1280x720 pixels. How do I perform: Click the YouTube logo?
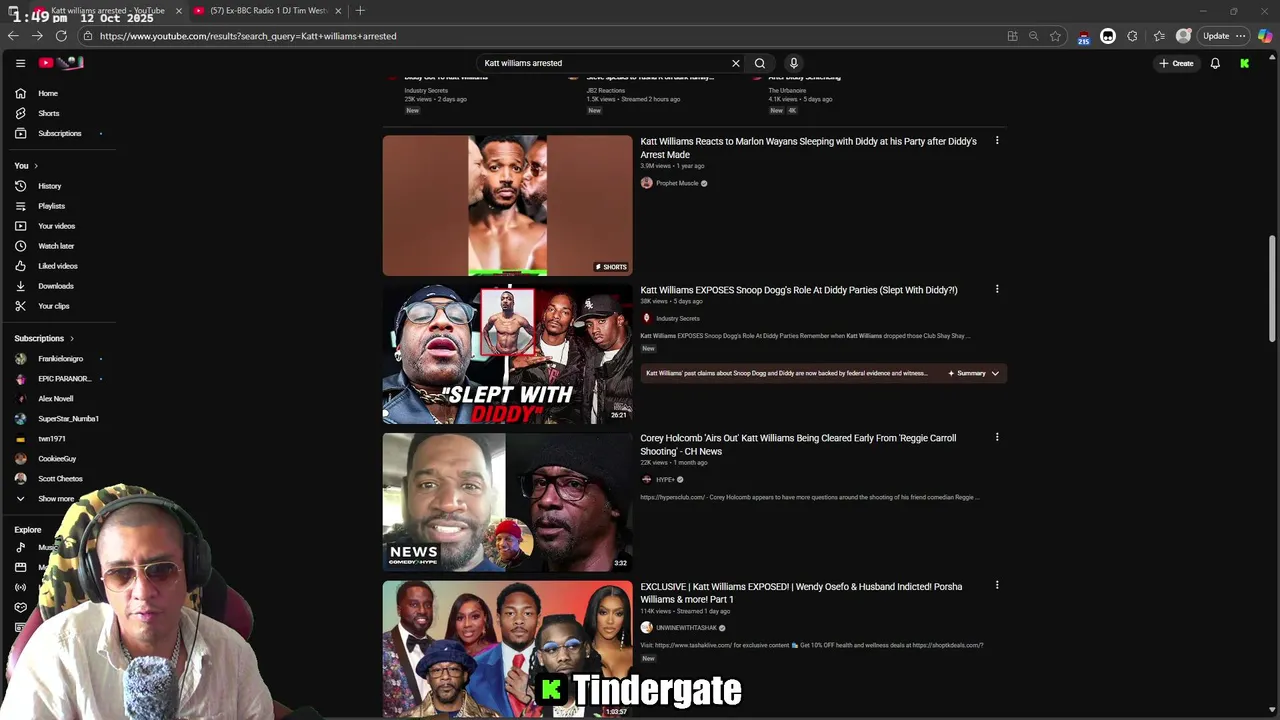pyautogui.click(x=62, y=63)
